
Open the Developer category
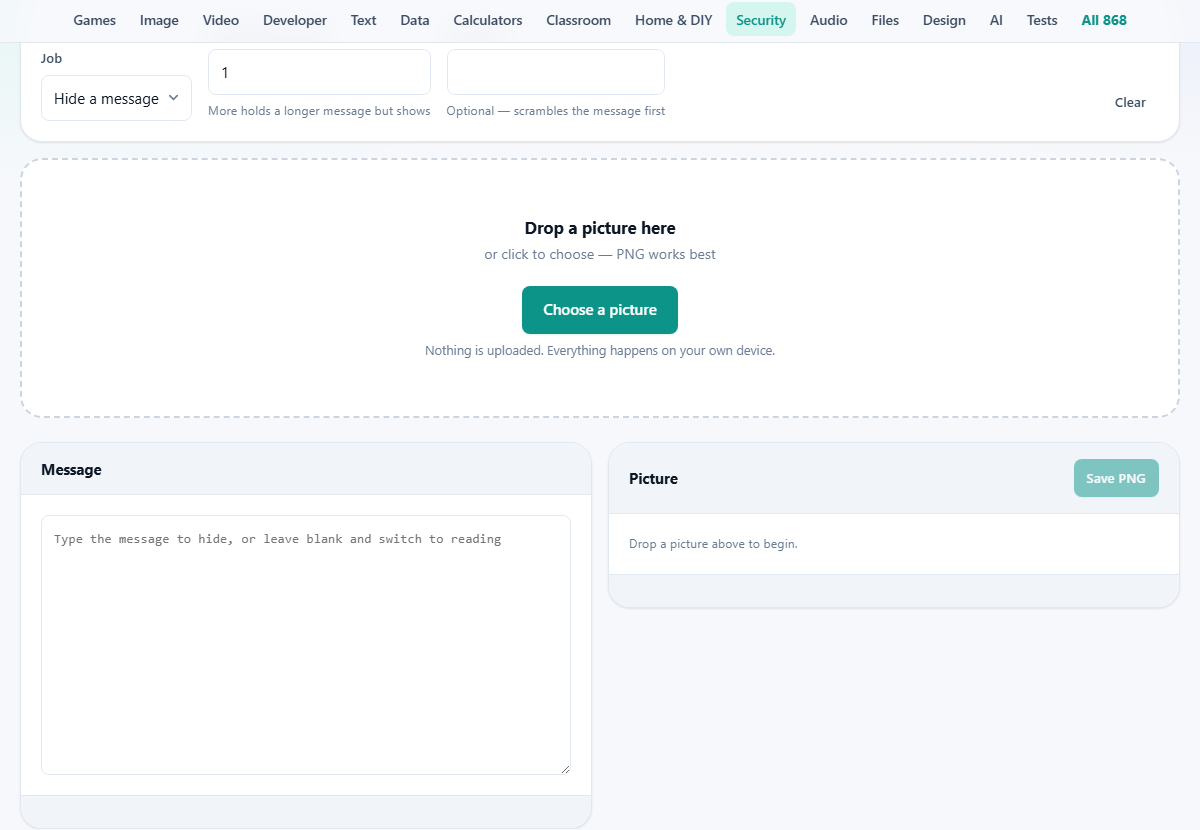[295, 20]
